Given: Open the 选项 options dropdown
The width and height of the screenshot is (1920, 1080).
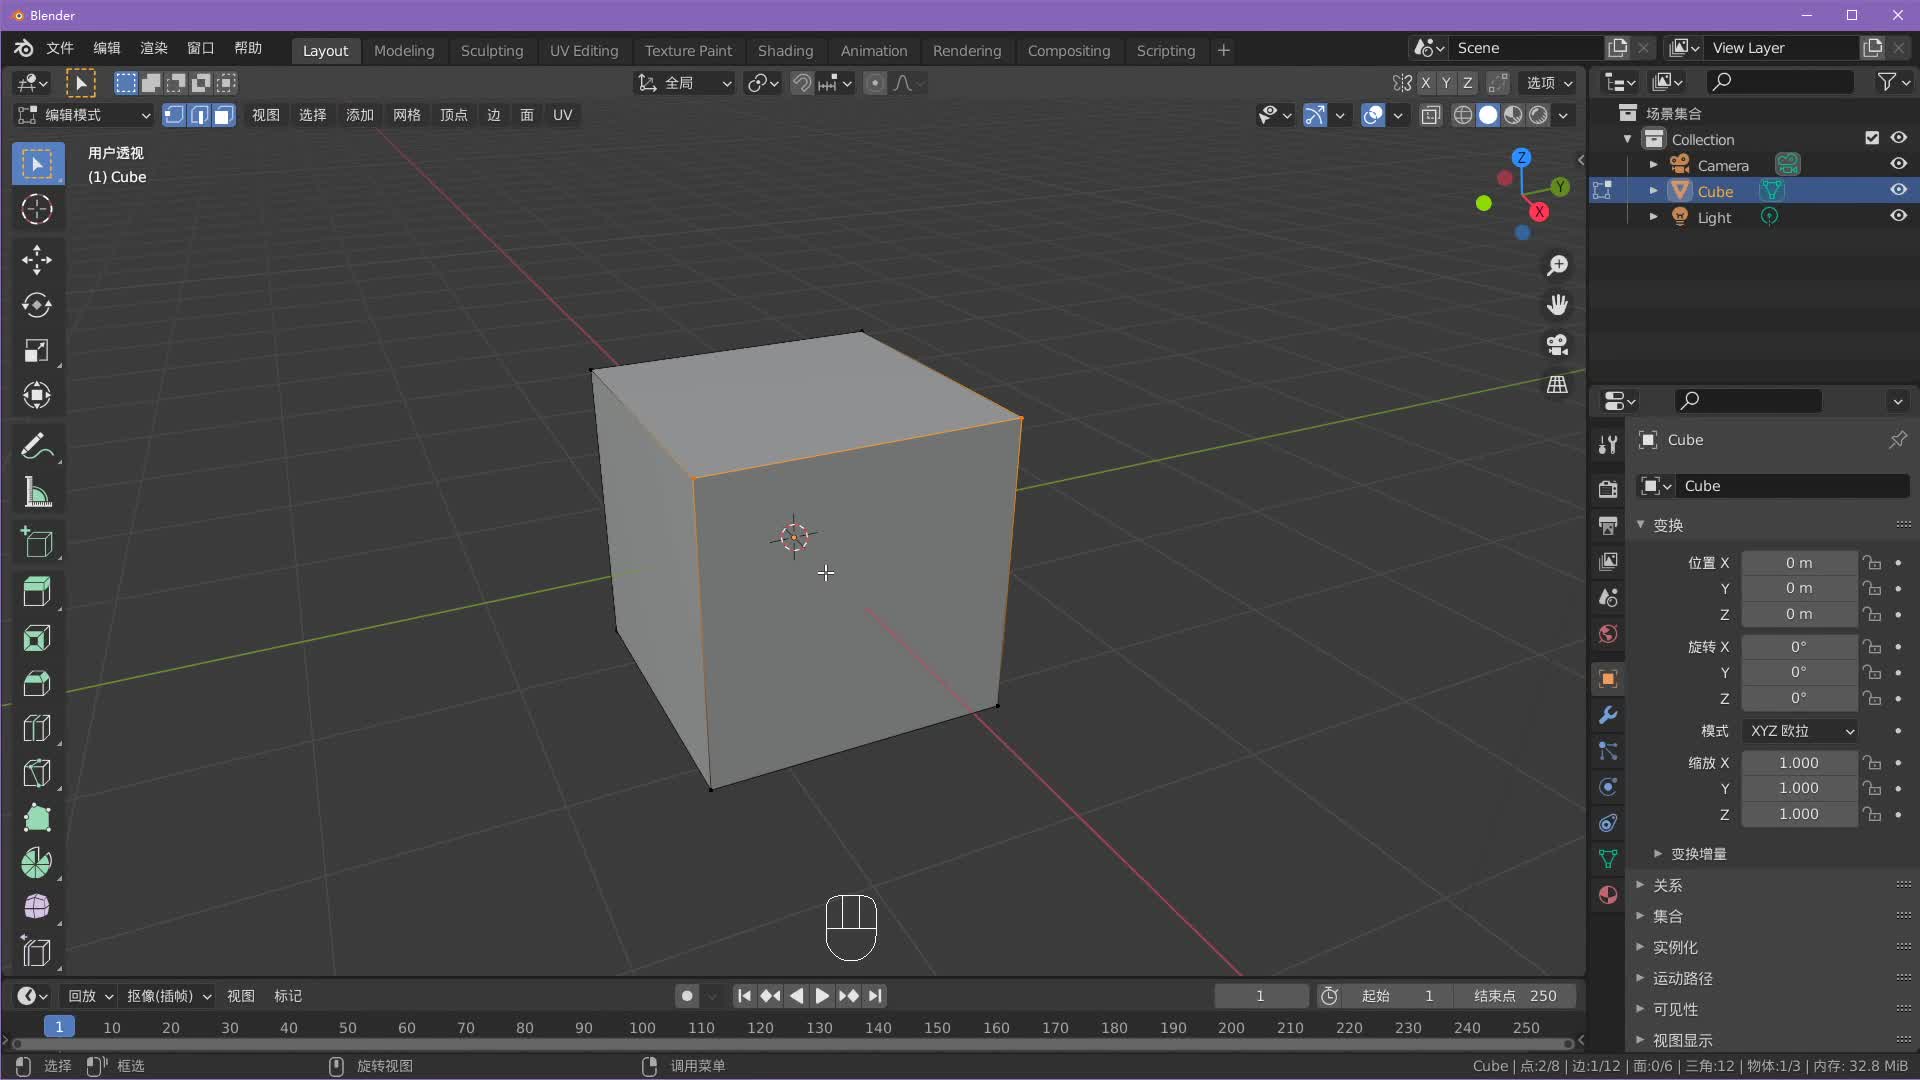Looking at the screenshot, I should coord(1549,83).
